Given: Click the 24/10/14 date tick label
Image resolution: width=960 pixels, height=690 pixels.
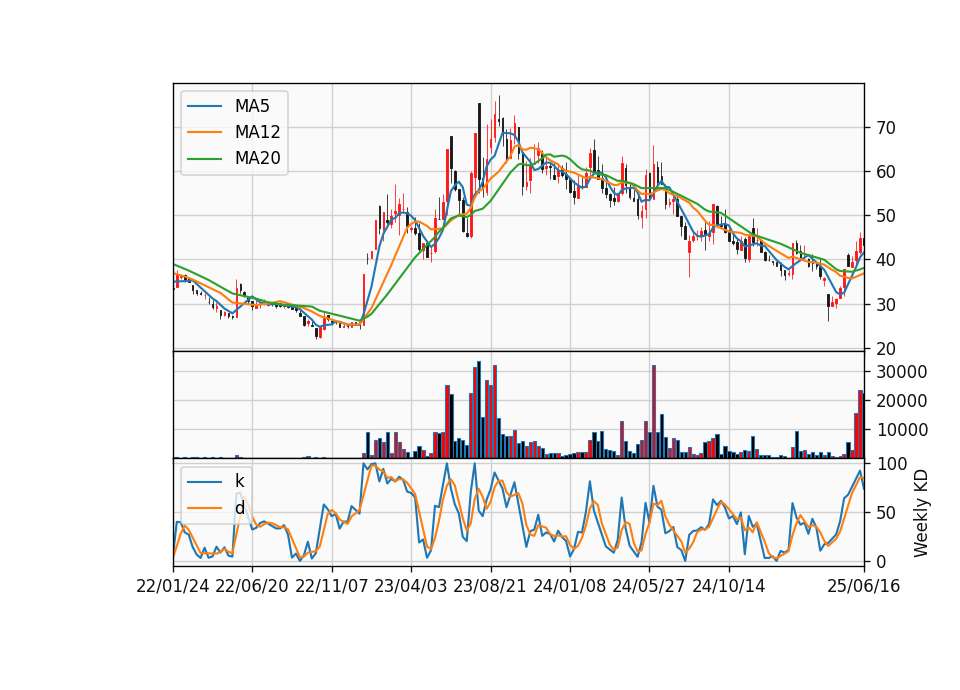Looking at the screenshot, I should coord(729,586).
